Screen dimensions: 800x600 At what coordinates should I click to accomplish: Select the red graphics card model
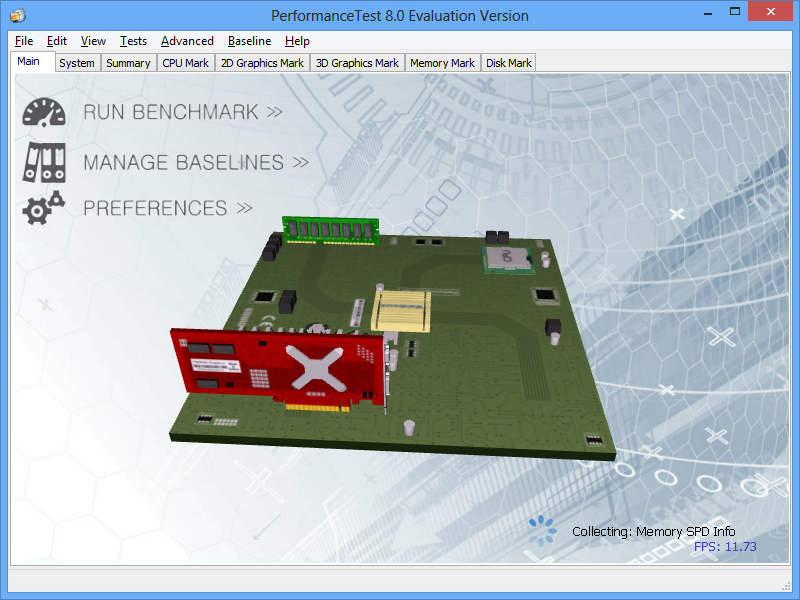[x=280, y=370]
